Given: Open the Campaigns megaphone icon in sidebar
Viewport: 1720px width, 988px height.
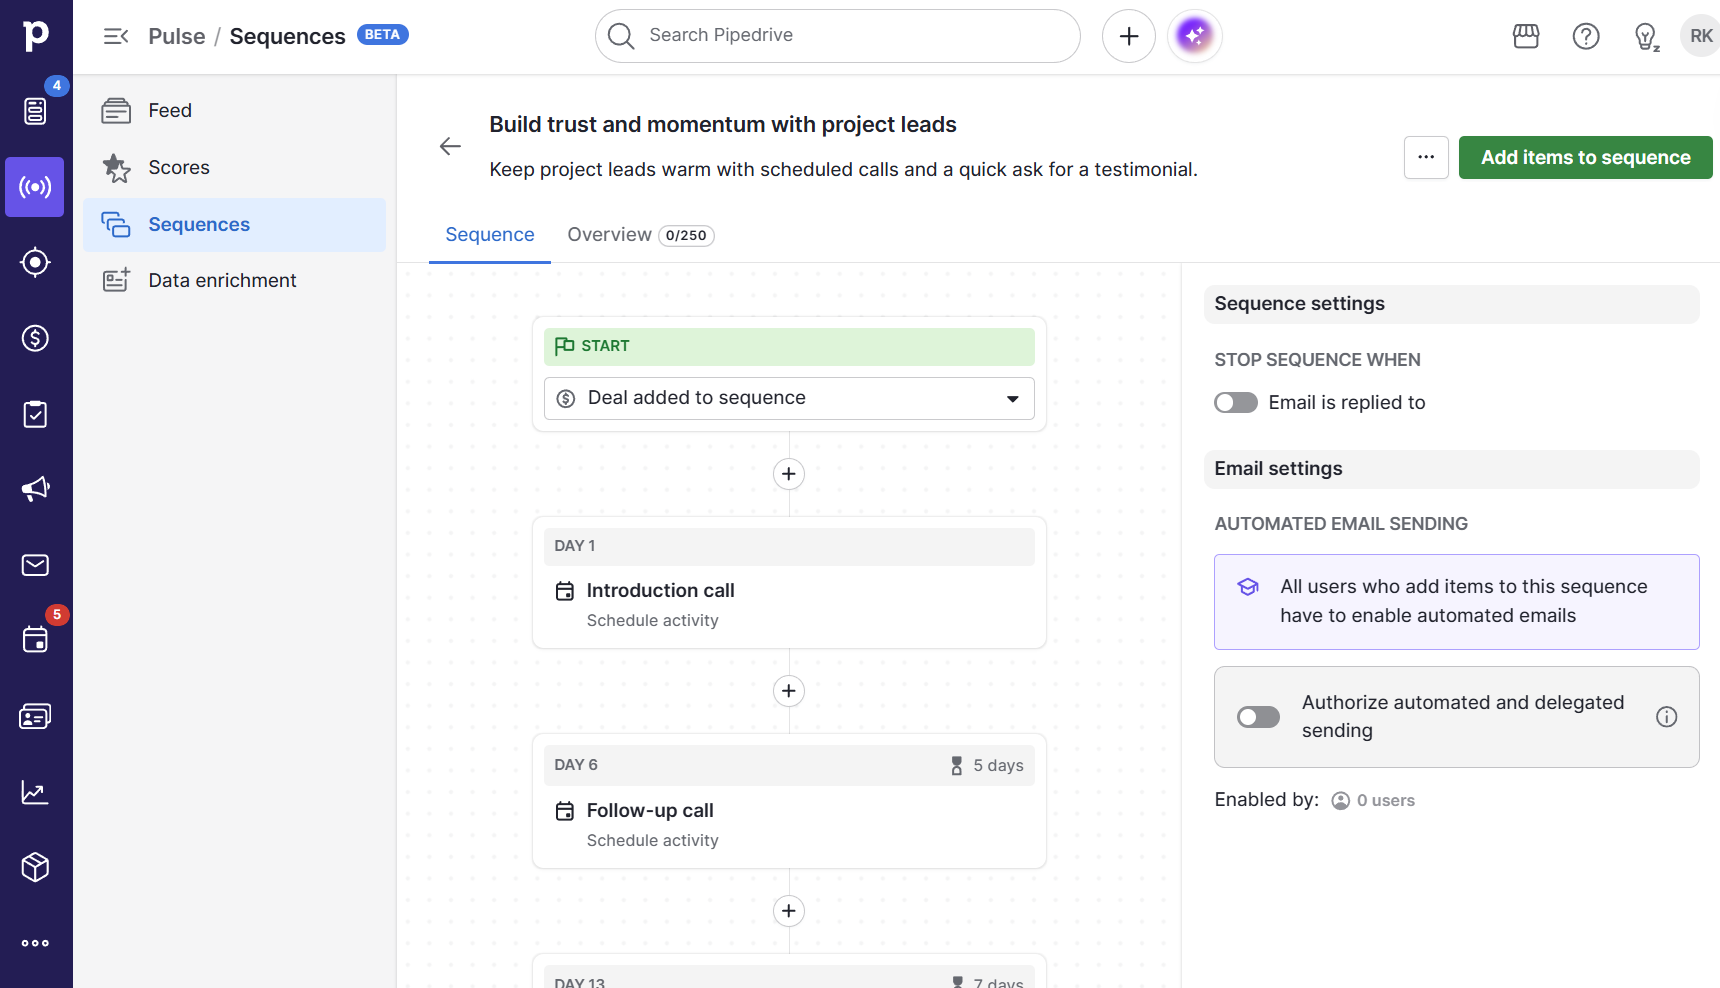Looking at the screenshot, I should 35,489.
